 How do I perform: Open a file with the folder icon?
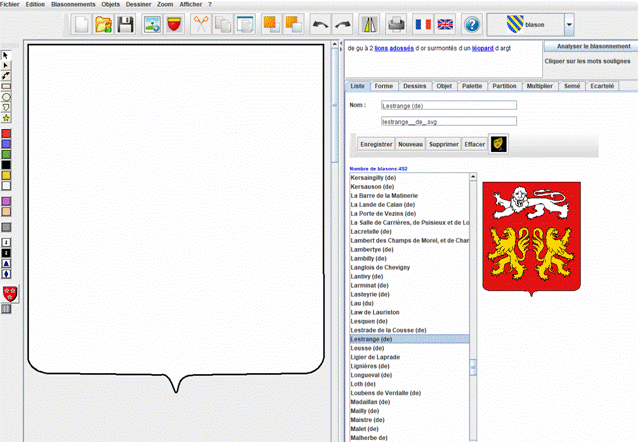104,24
